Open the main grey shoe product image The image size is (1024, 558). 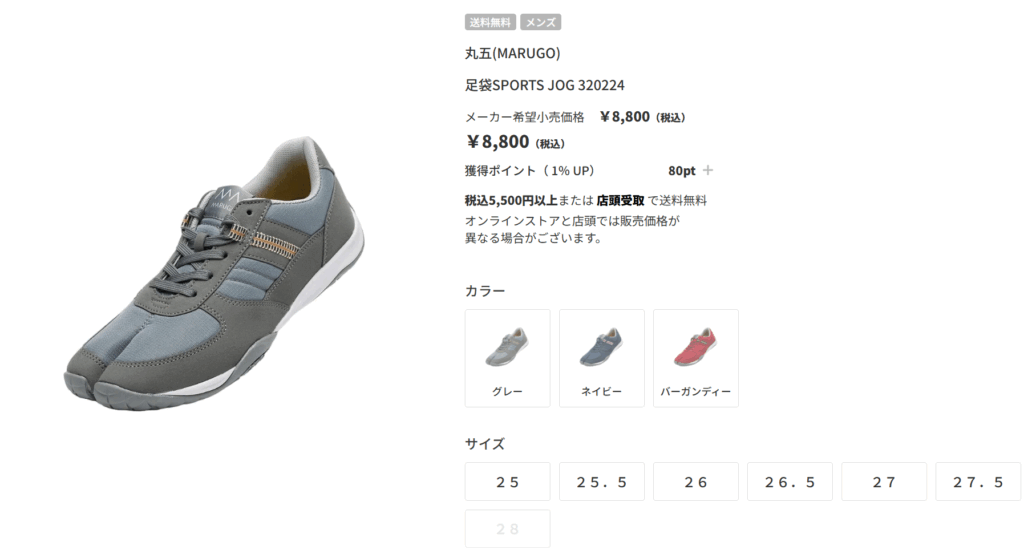[x=214, y=274]
